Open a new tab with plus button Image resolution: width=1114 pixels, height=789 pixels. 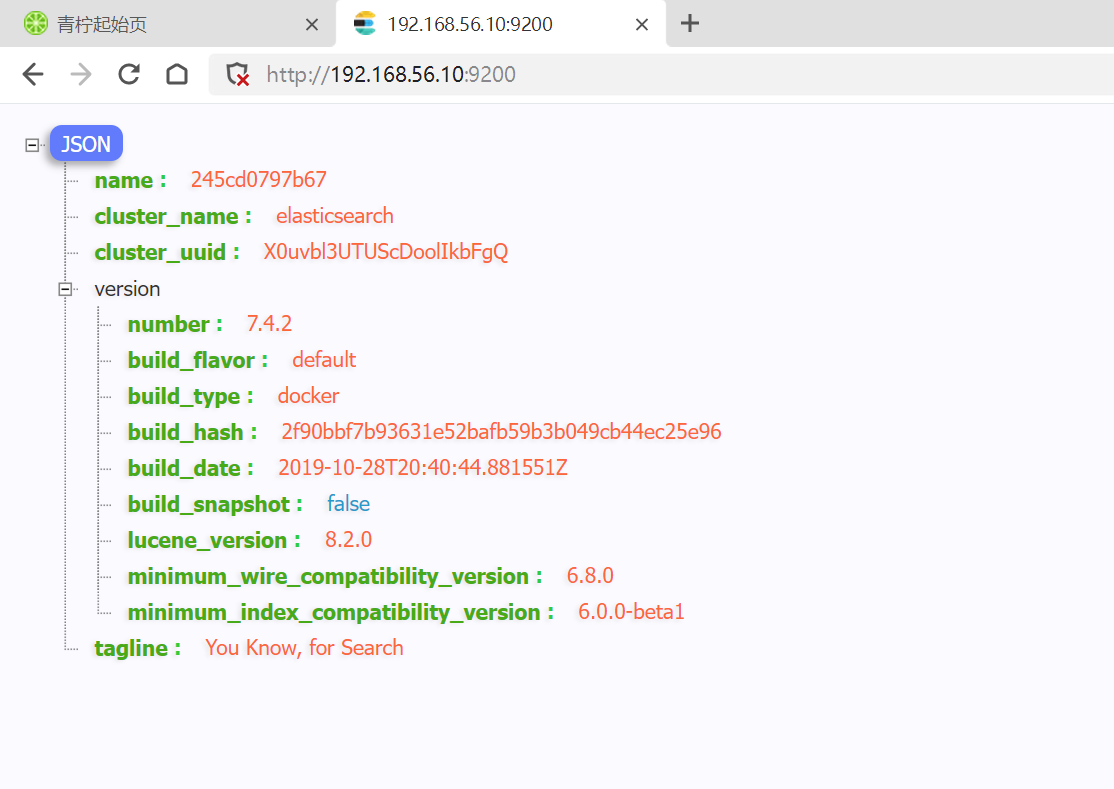pos(689,23)
